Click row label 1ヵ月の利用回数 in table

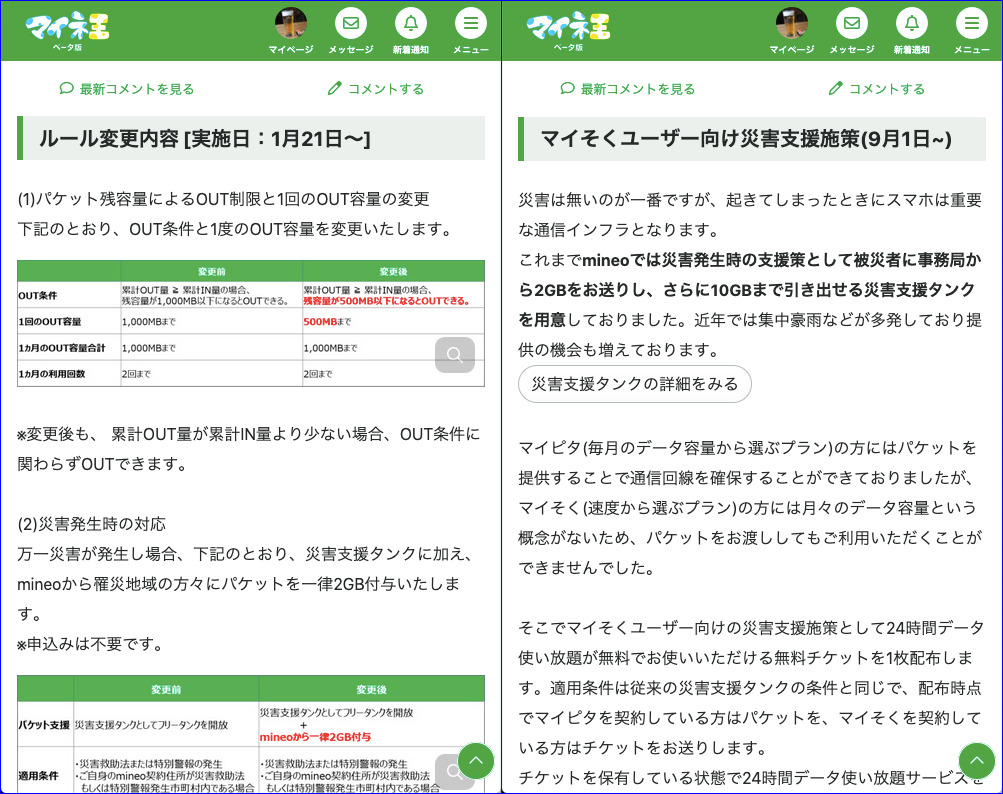pyautogui.click(x=52, y=374)
